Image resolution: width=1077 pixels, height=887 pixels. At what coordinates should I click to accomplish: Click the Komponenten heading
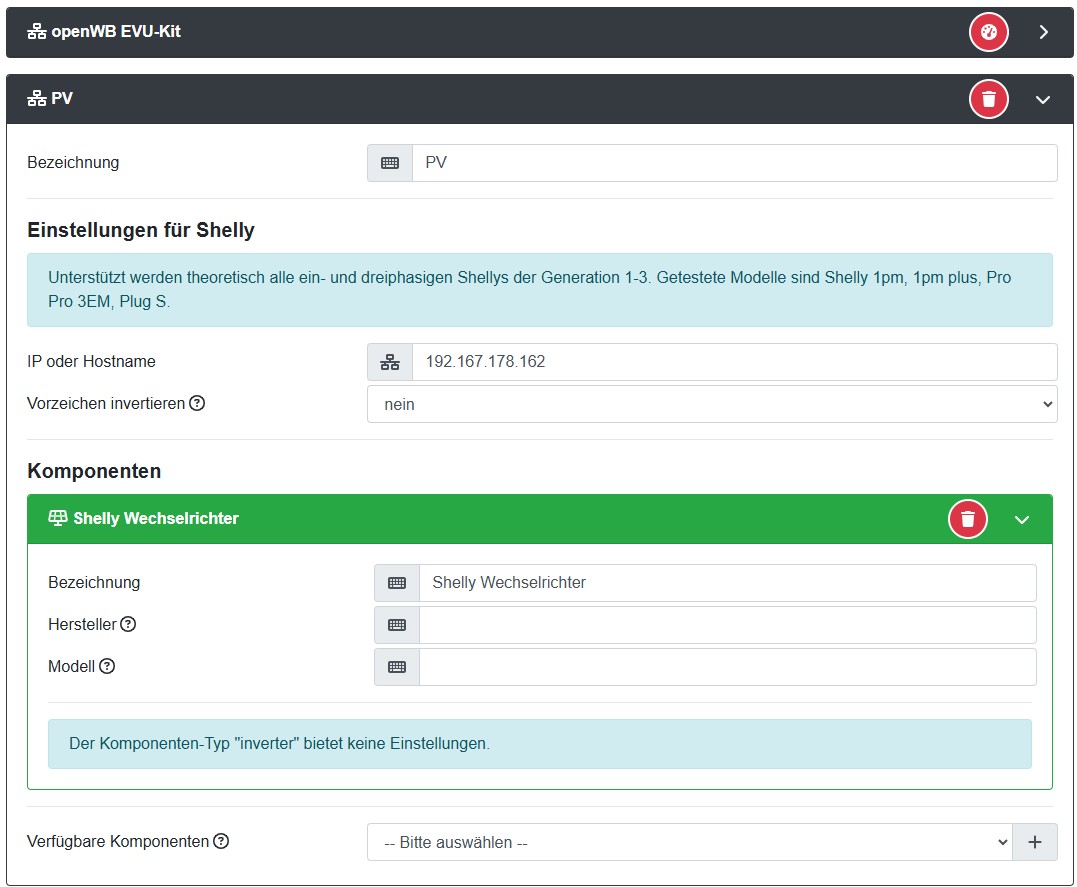coord(94,471)
